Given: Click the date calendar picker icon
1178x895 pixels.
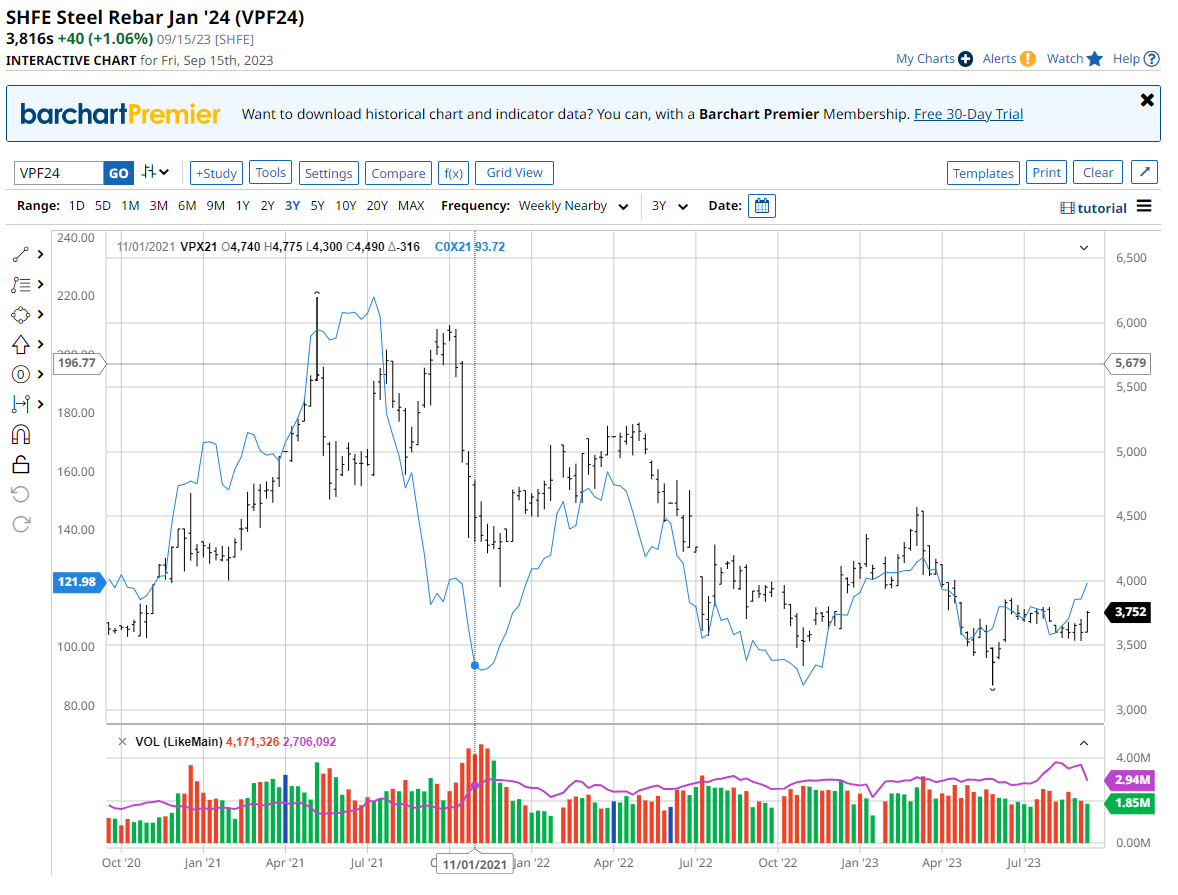Looking at the screenshot, I should (762, 206).
